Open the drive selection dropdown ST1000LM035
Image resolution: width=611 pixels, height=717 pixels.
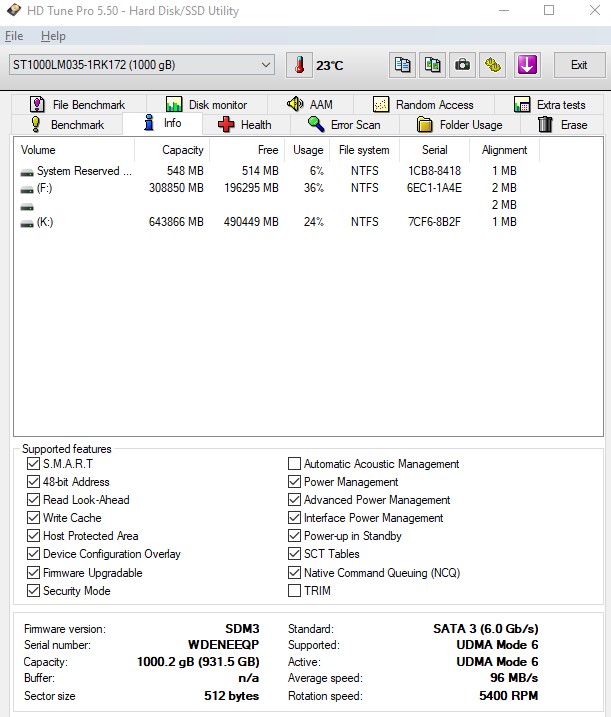pyautogui.click(x=142, y=65)
